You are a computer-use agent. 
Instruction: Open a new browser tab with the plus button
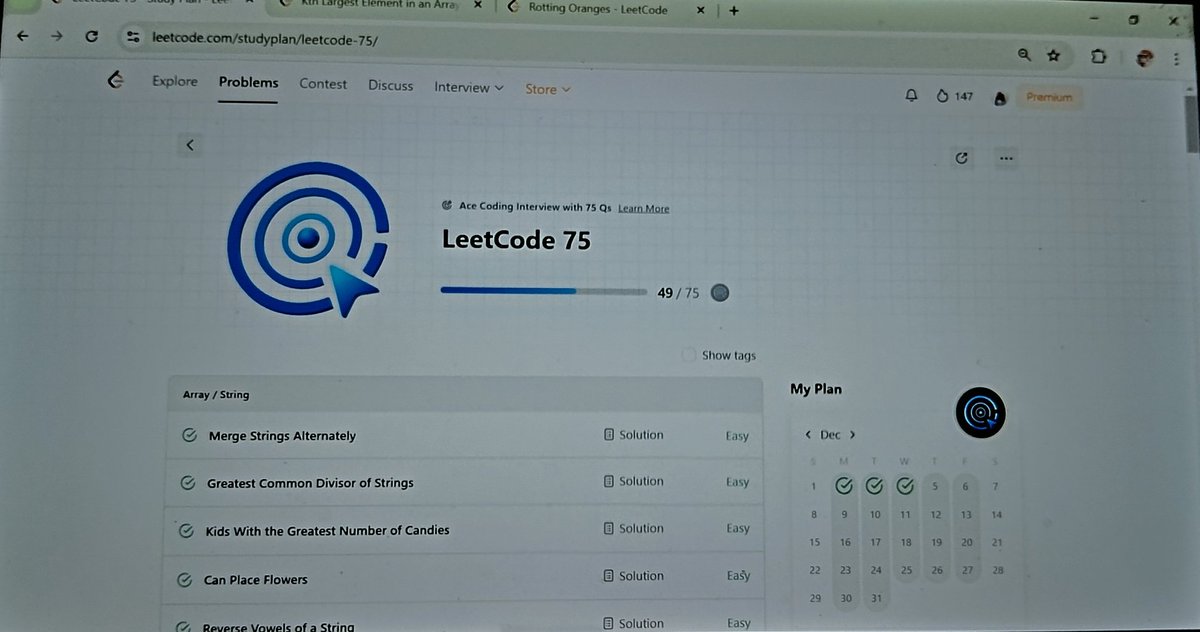coord(734,11)
